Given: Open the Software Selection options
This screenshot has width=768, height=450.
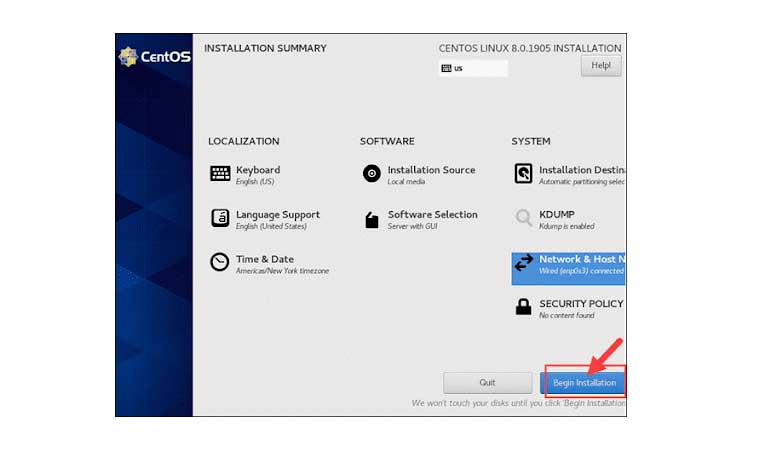Looking at the screenshot, I should click(420, 219).
